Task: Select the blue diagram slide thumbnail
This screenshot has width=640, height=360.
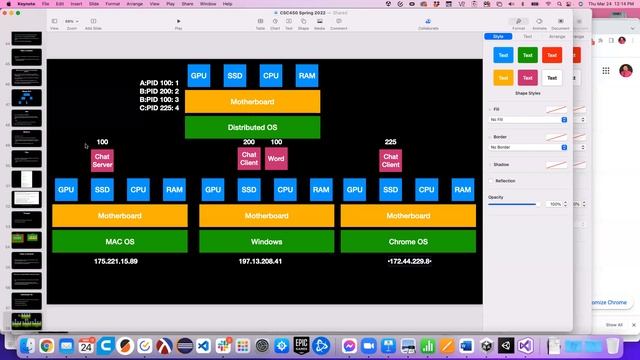Action: [27, 98]
